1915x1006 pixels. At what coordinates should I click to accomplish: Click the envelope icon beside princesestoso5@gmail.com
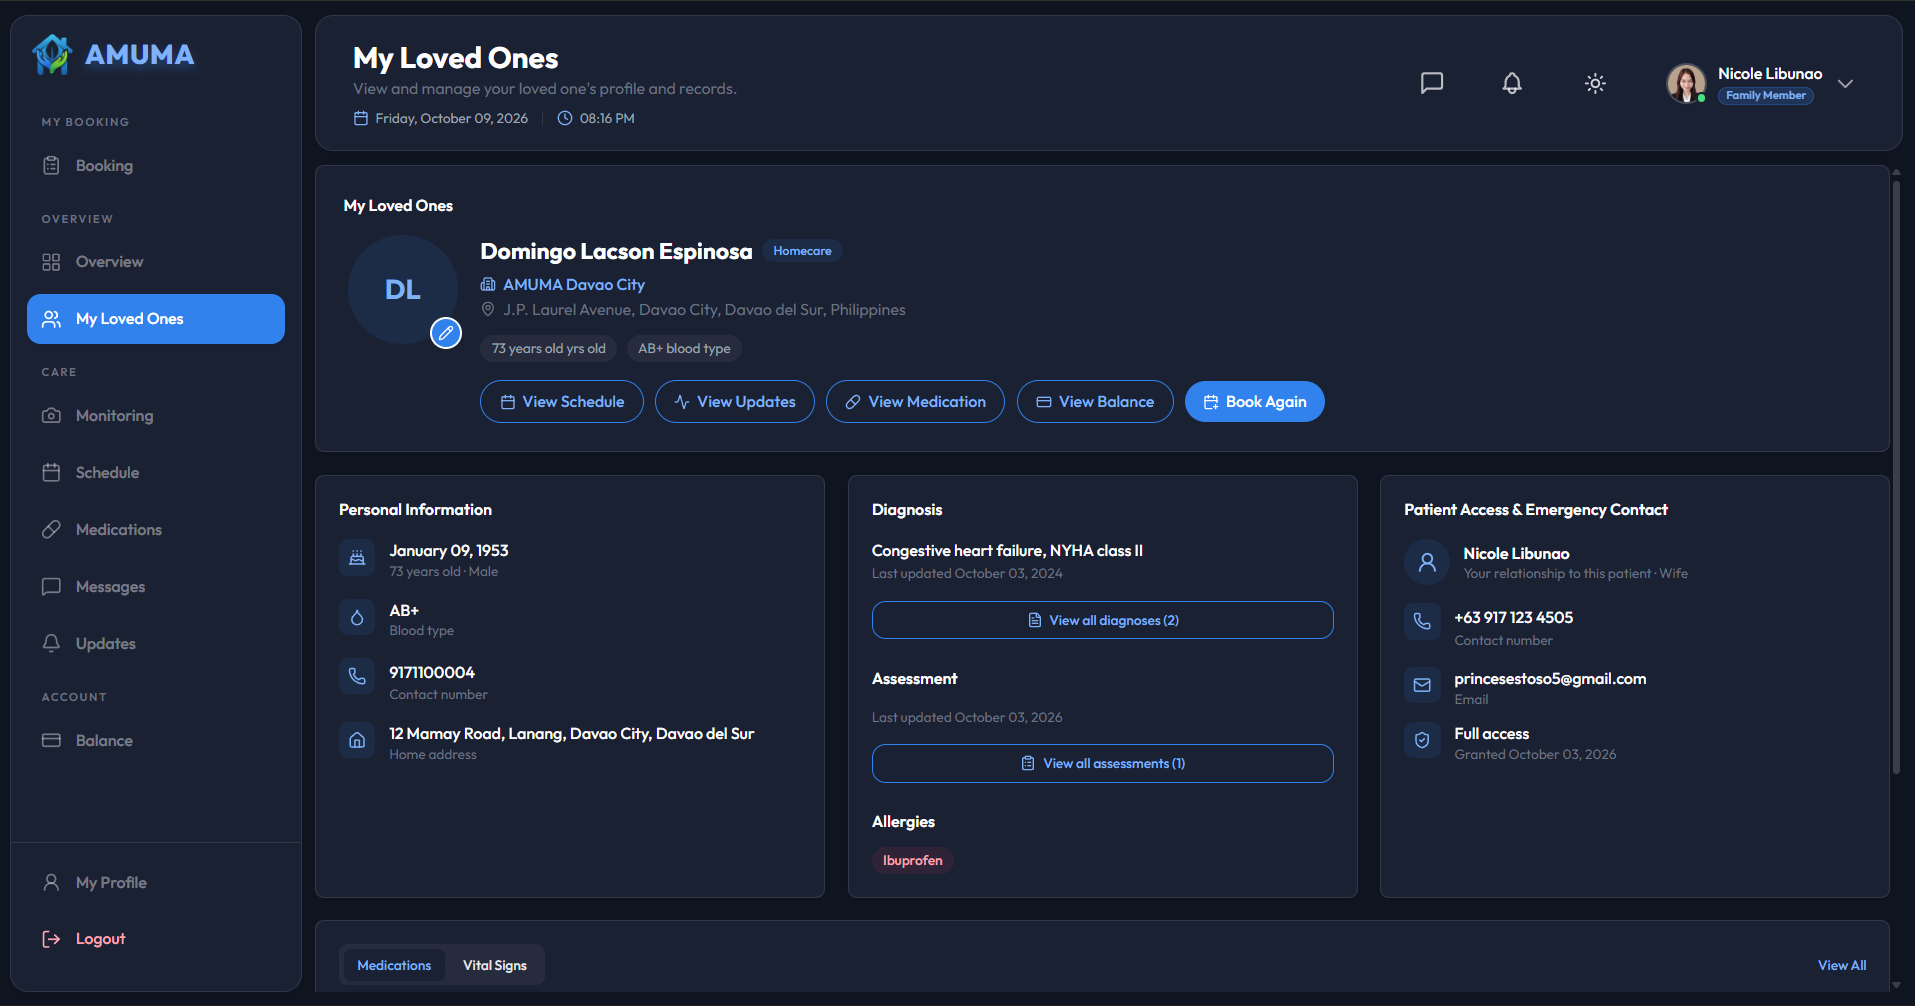pos(1422,685)
